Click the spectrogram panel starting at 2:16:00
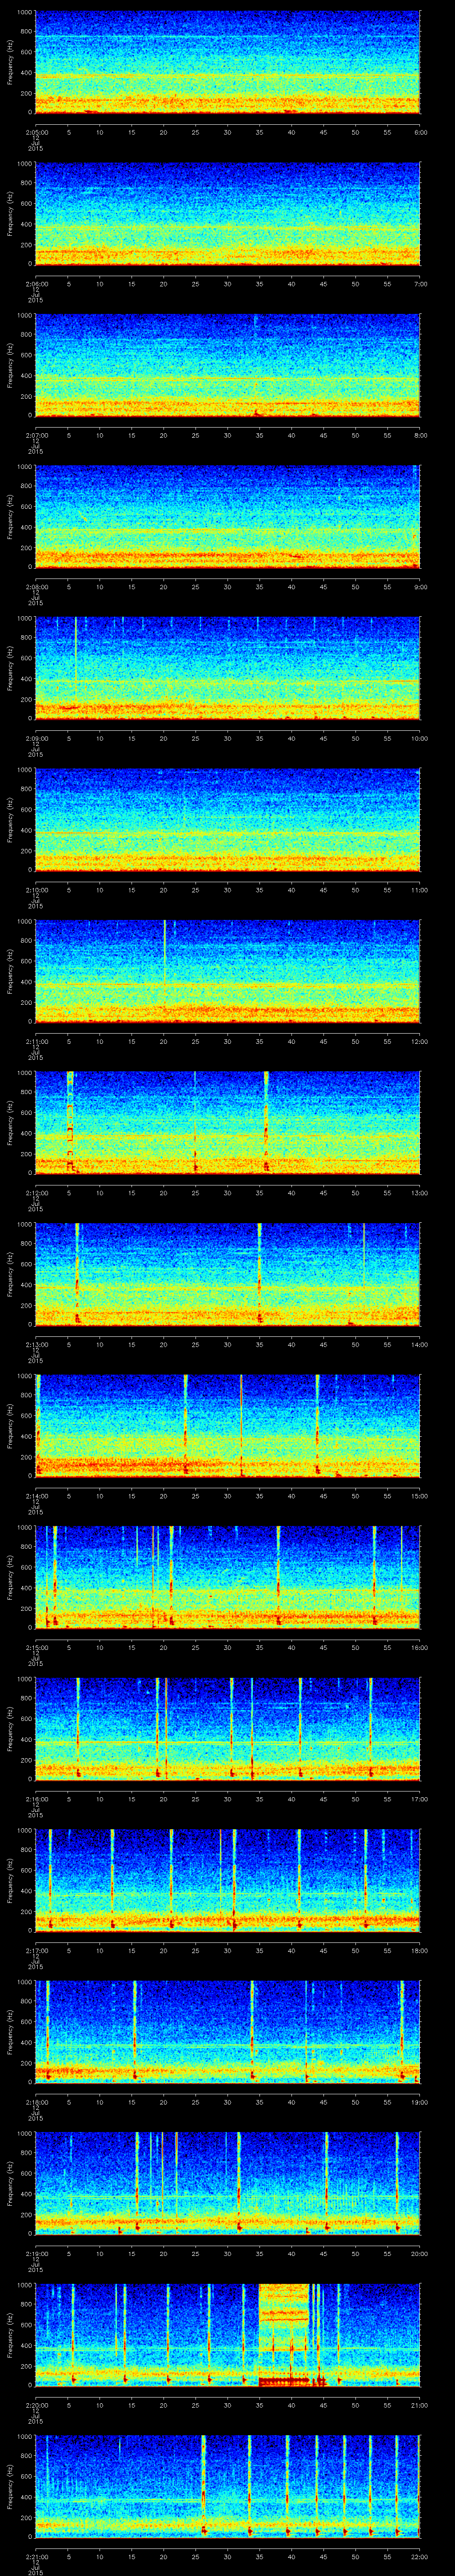Screen dimensions: 455x2576 [x=227, y=1729]
